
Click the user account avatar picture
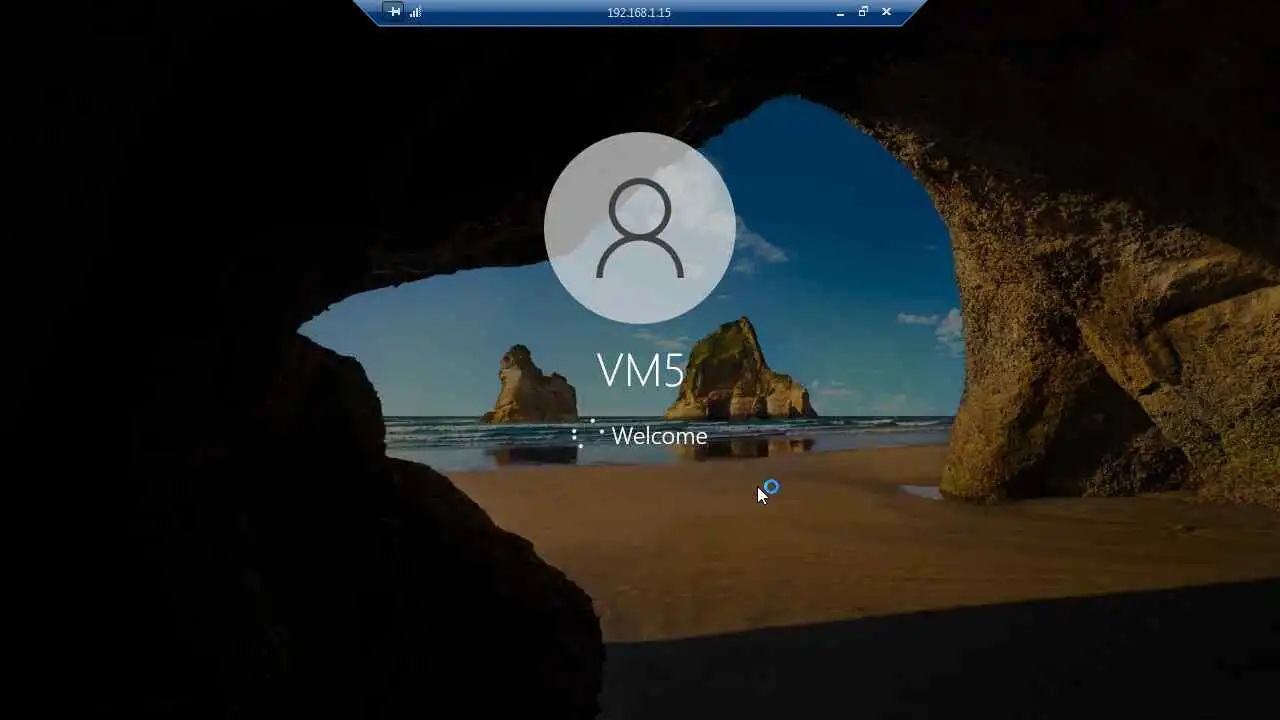pyautogui.click(x=640, y=228)
